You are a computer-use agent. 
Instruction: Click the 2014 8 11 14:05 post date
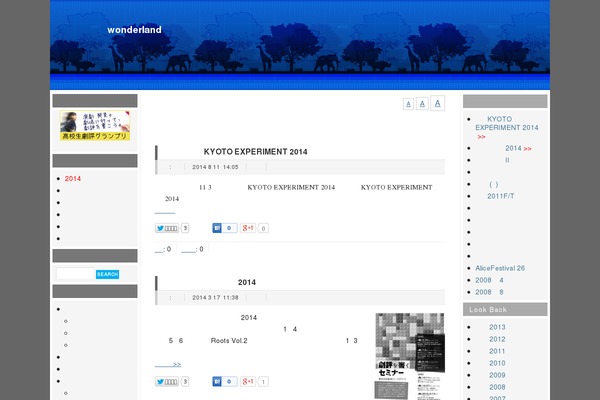(215, 167)
